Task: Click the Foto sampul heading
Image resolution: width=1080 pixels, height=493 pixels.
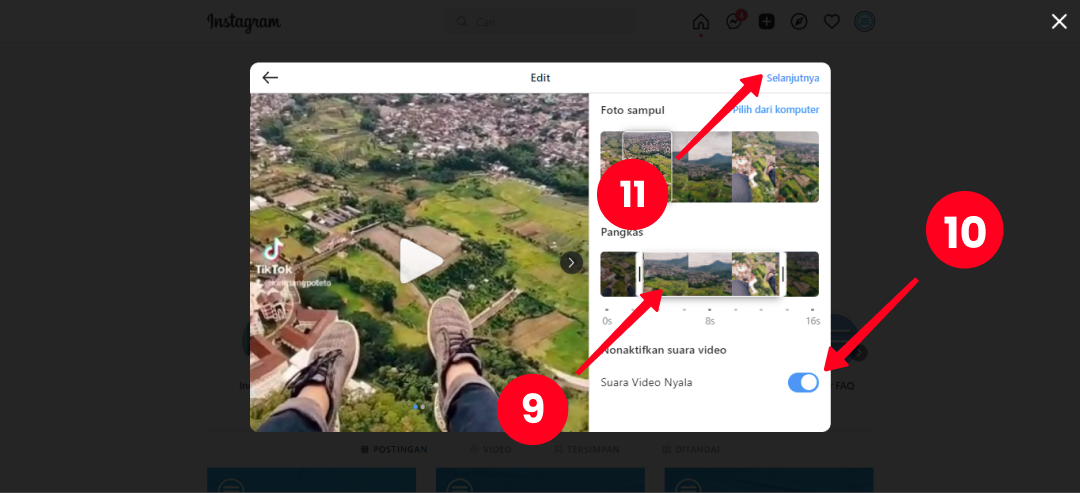Action: pyautogui.click(x=632, y=110)
